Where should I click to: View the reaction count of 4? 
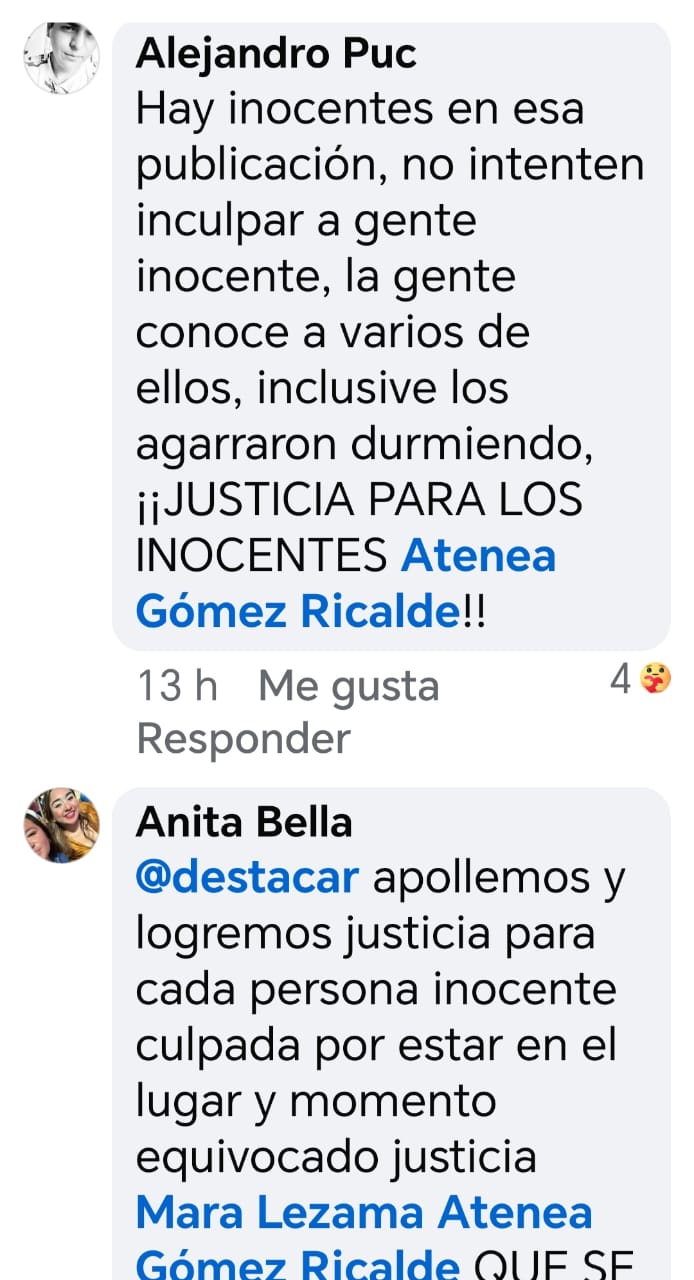coord(621,680)
